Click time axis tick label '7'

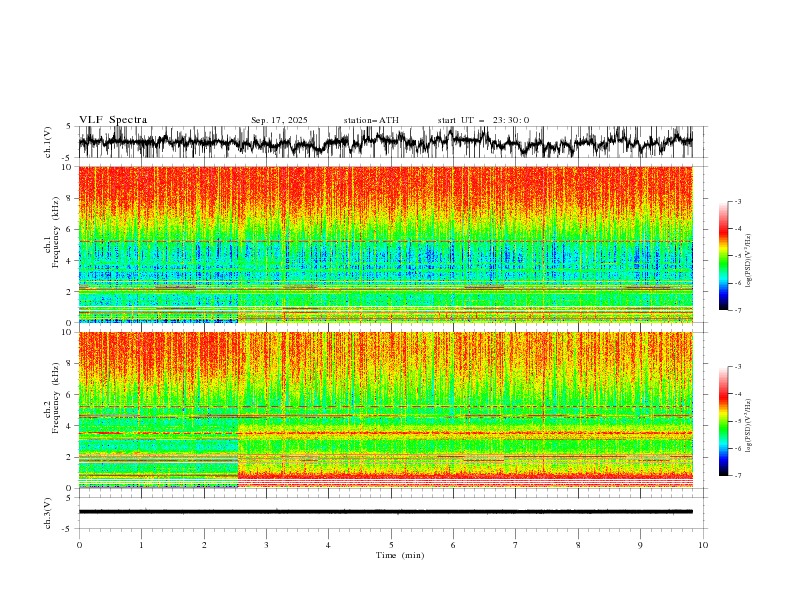tap(516, 545)
